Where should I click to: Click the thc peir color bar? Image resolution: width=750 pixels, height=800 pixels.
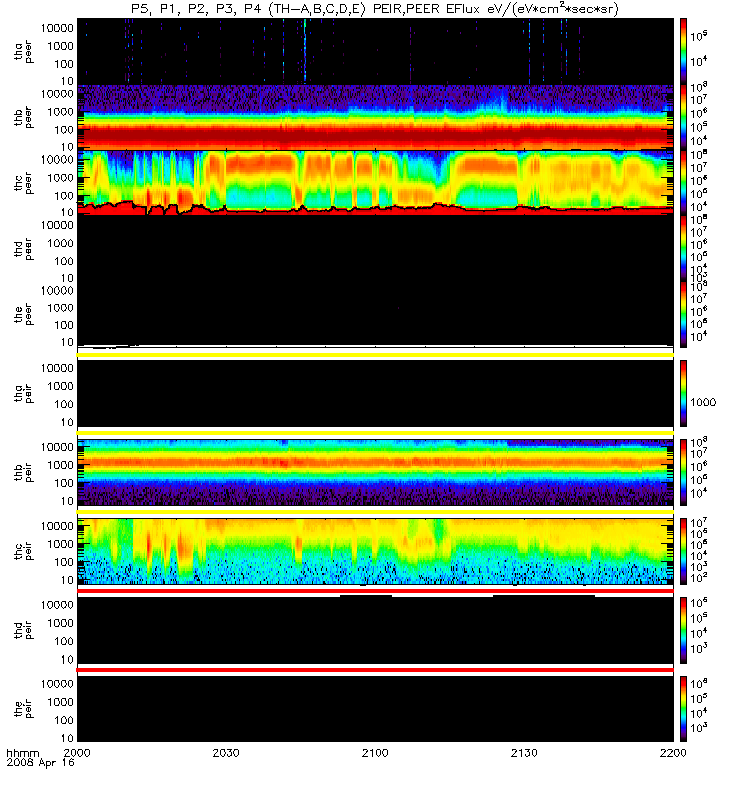pyautogui.click(x=683, y=551)
